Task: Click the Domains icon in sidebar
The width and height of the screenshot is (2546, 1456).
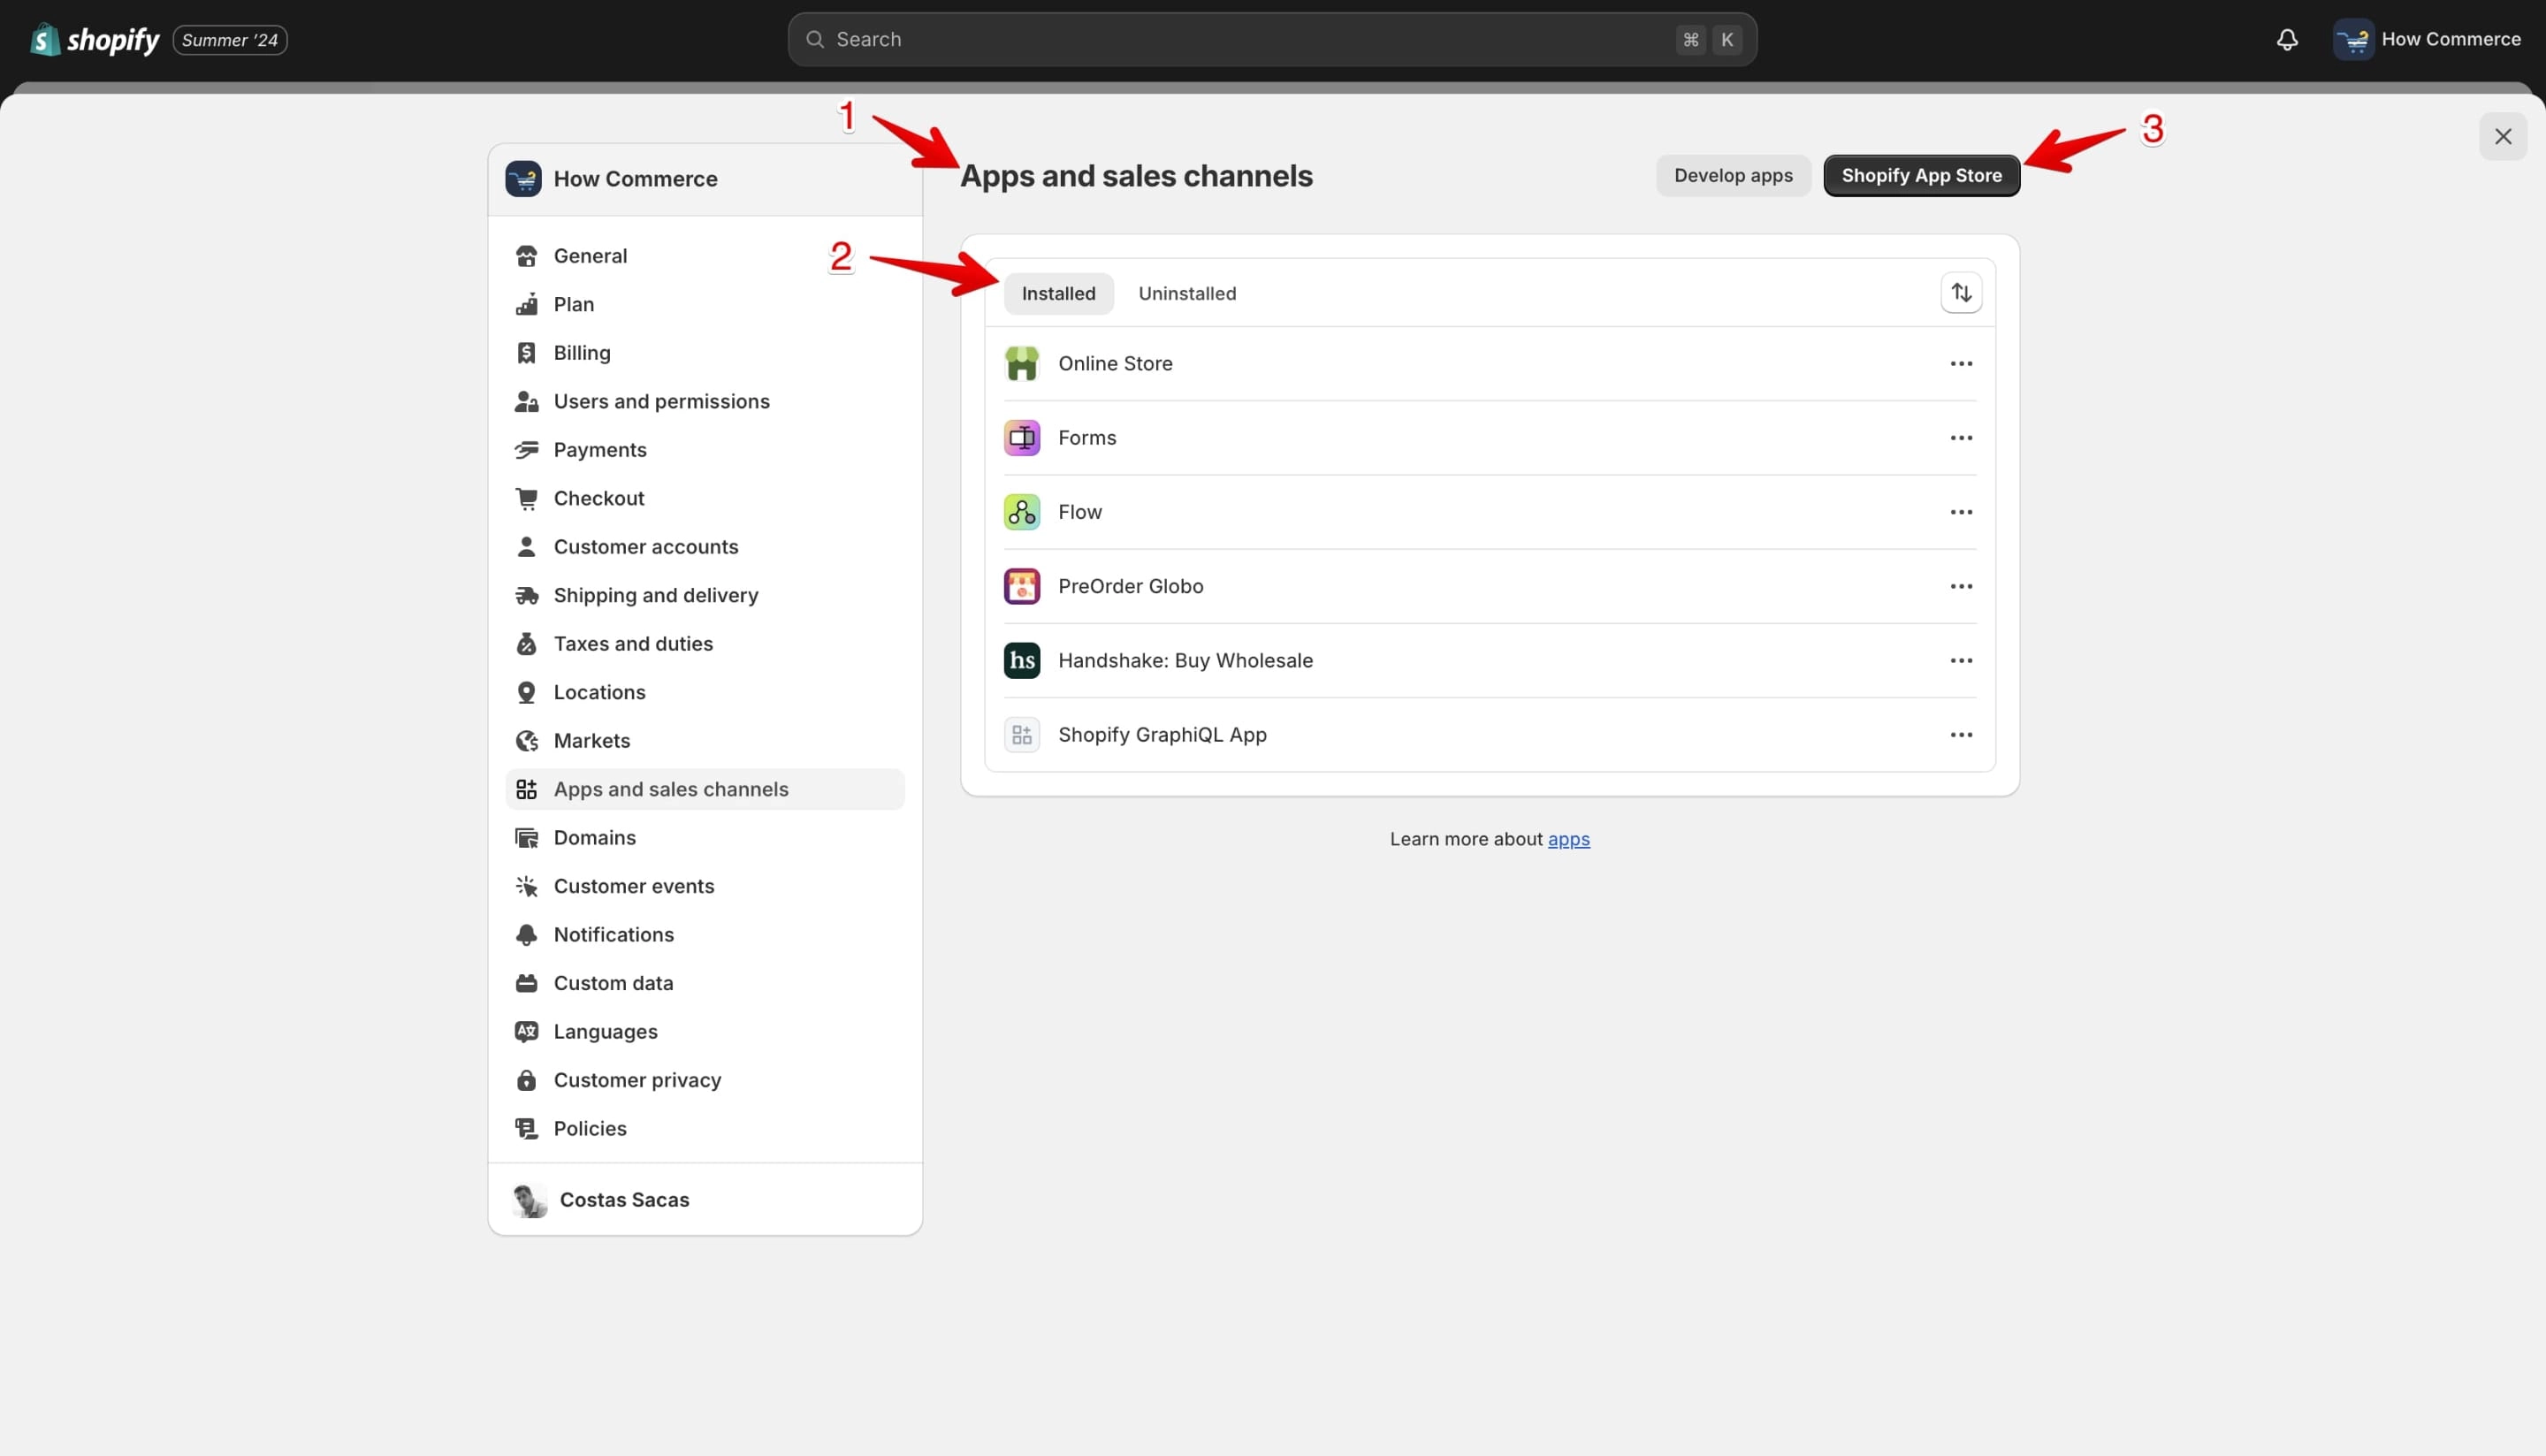Action: click(x=526, y=838)
